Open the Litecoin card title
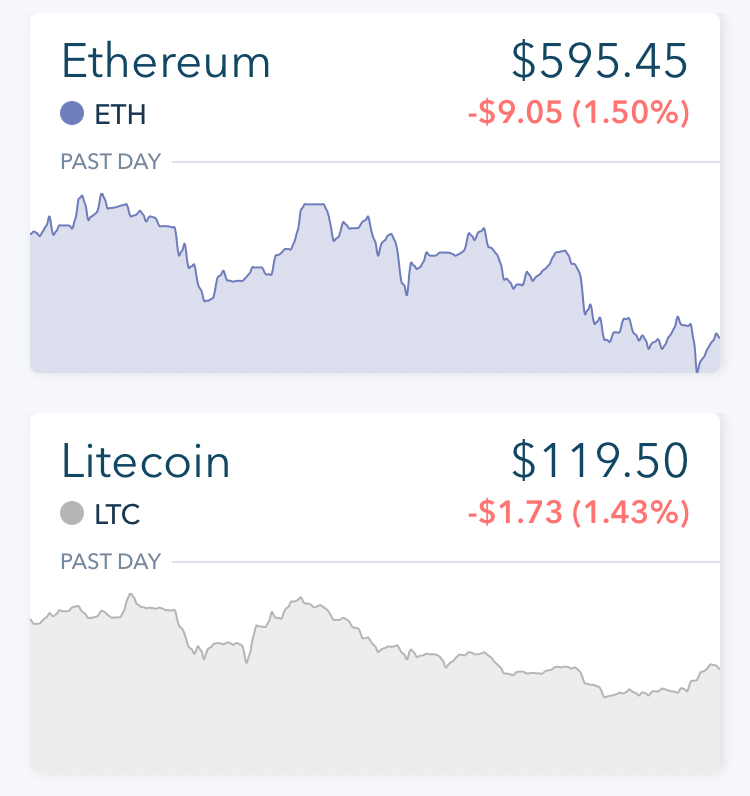The image size is (750, 796). 146,461
